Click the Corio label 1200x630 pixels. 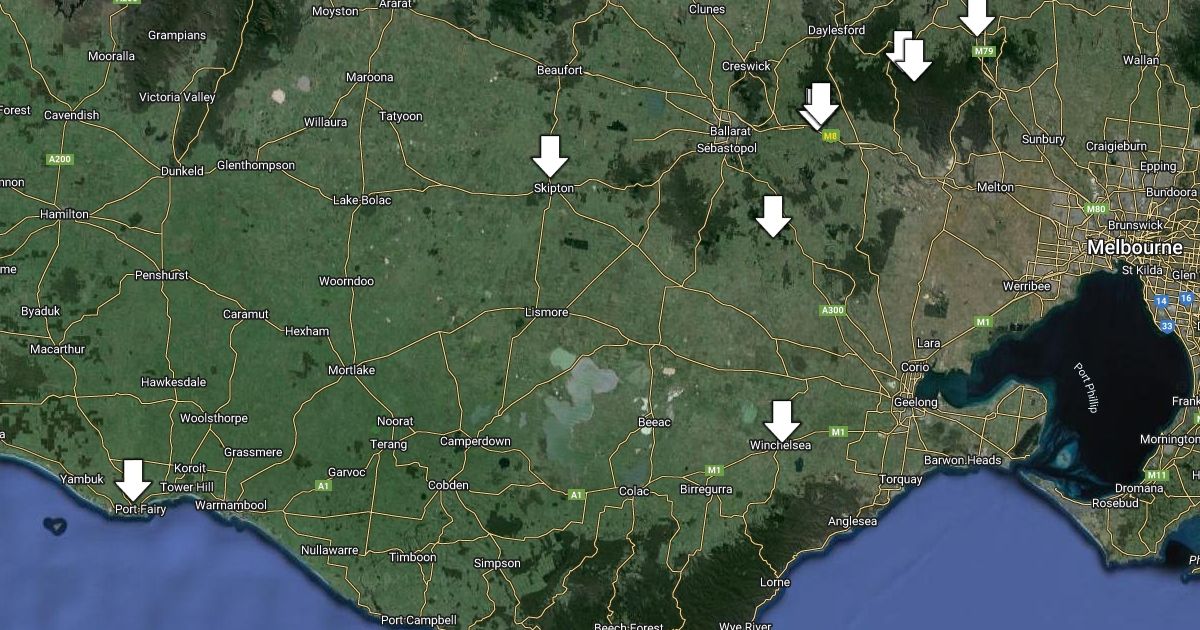(914, 368)
